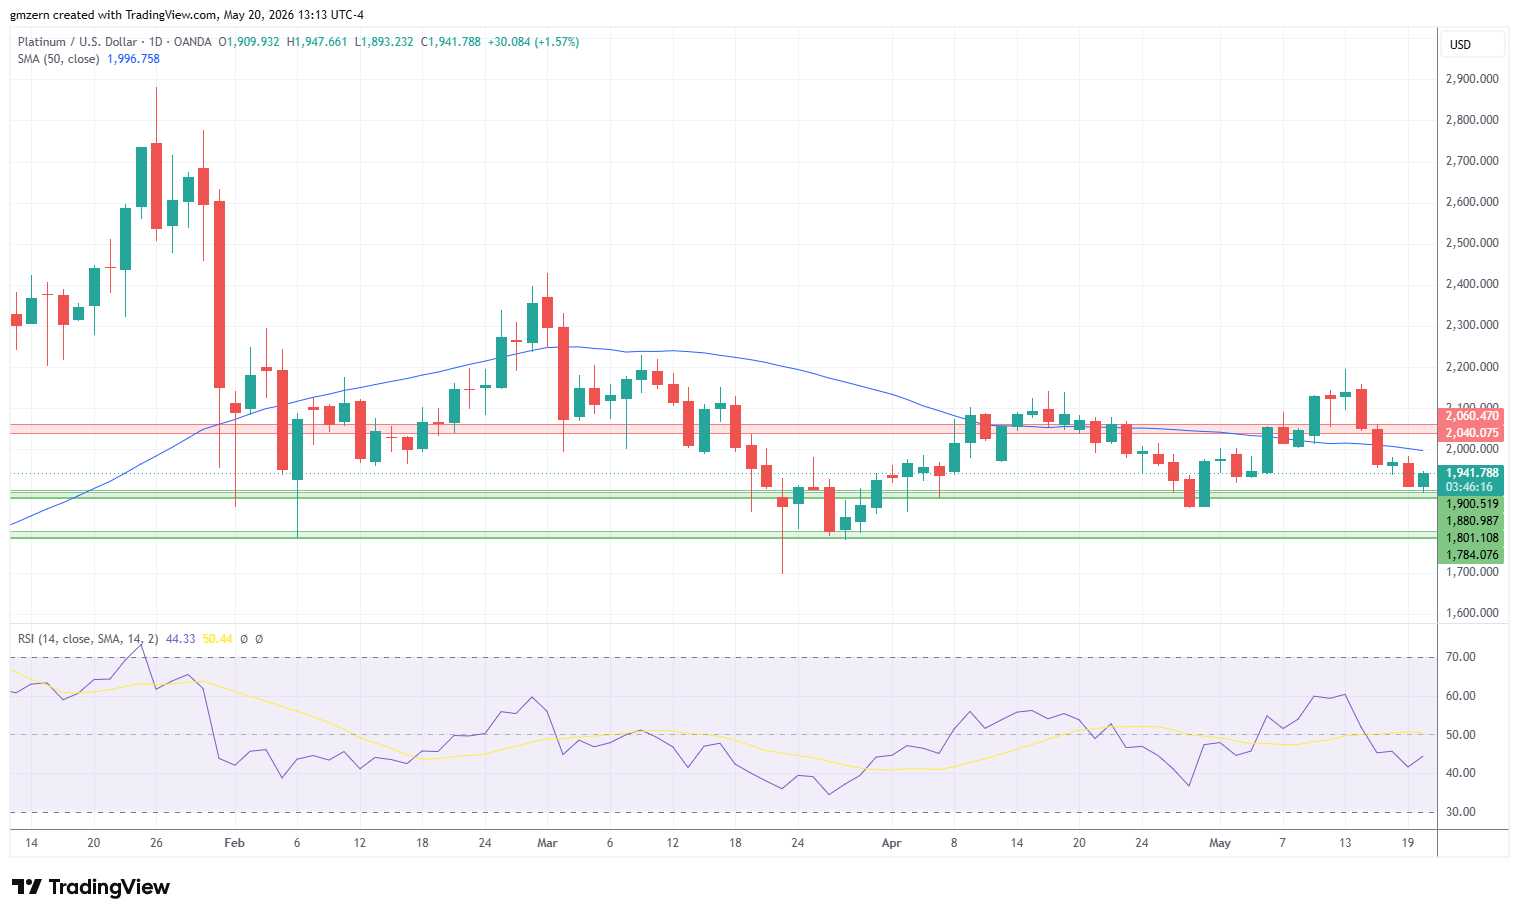
Task: Click the 2,500.000 price axis label
Action: [x=1472, y=243]
